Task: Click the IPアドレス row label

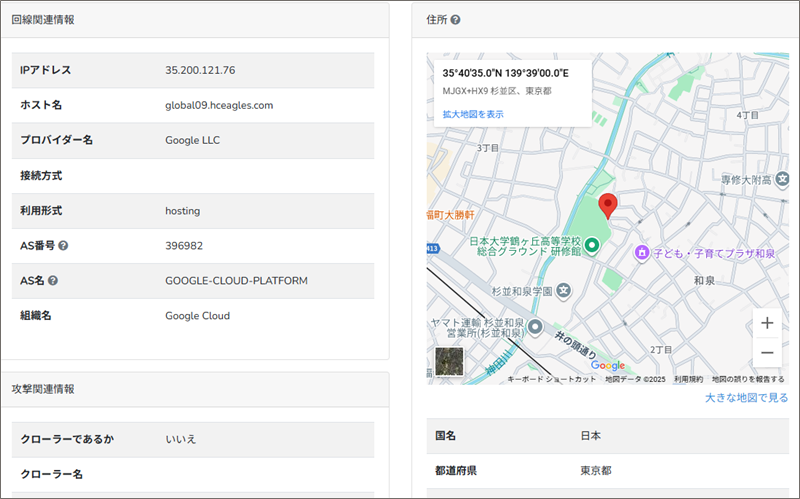Action: point(45,70)
